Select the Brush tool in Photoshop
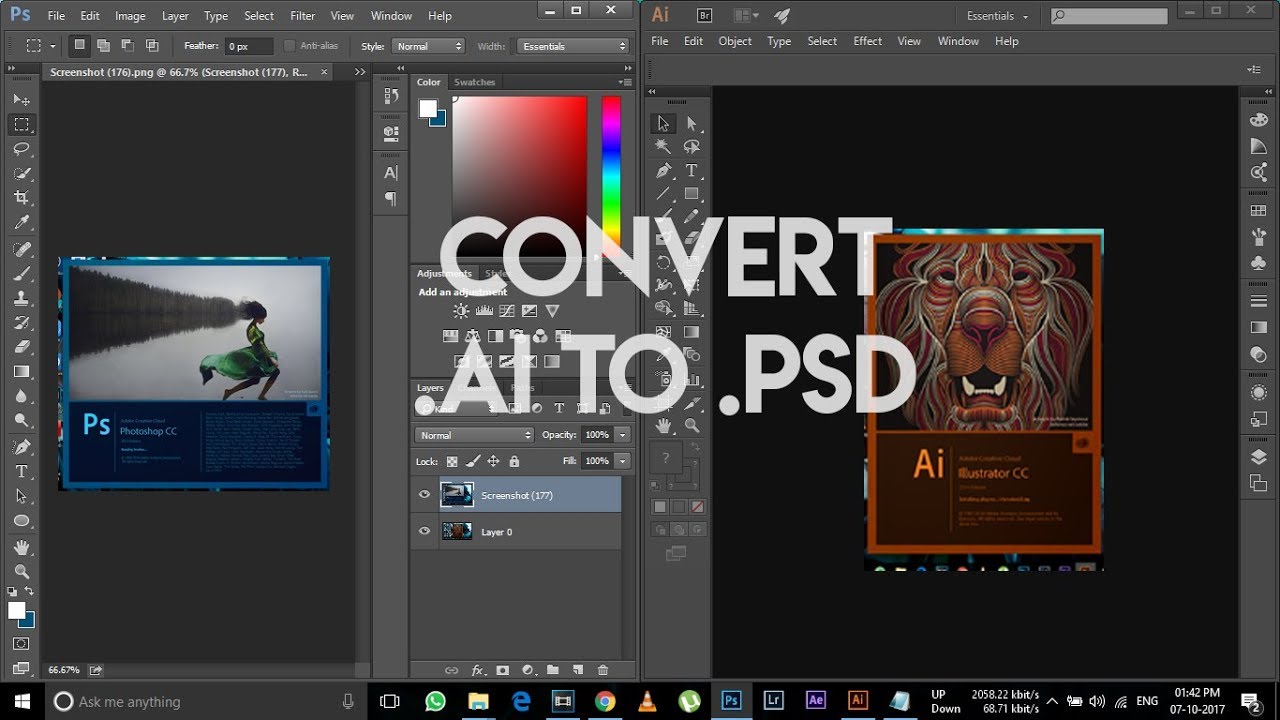The width and height of the screenshot is (1280, 720). [21, 274]
